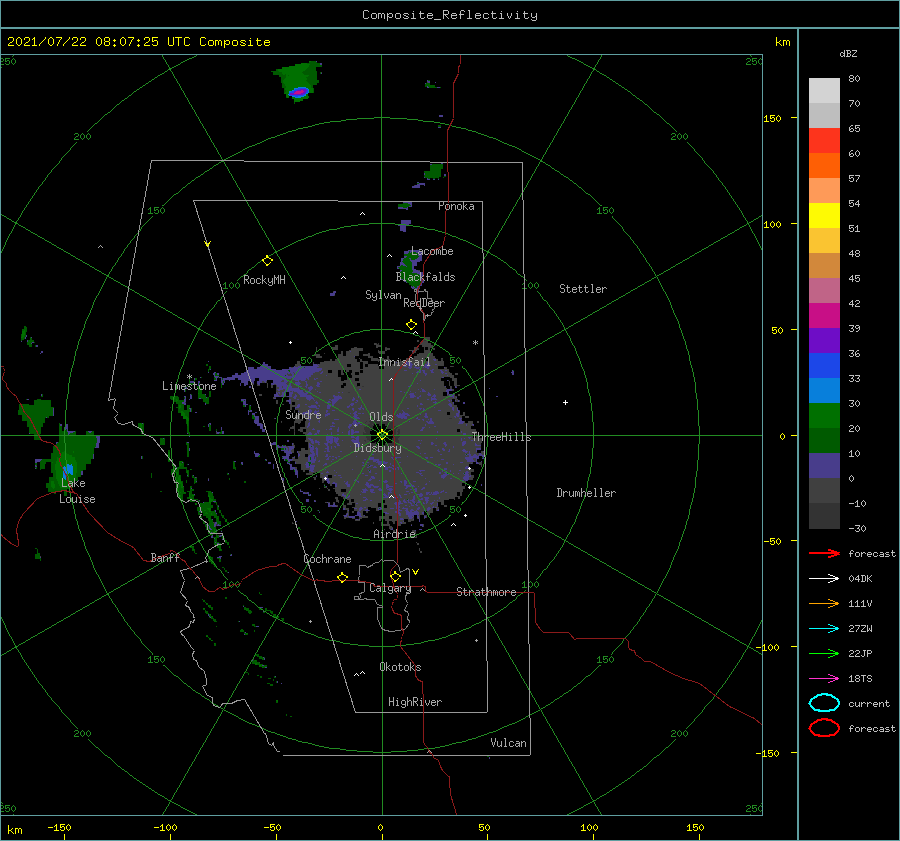The width and height of the screenshot is (900, 841).
Task: Click the Strathmore city label
Action: [486, 592]
